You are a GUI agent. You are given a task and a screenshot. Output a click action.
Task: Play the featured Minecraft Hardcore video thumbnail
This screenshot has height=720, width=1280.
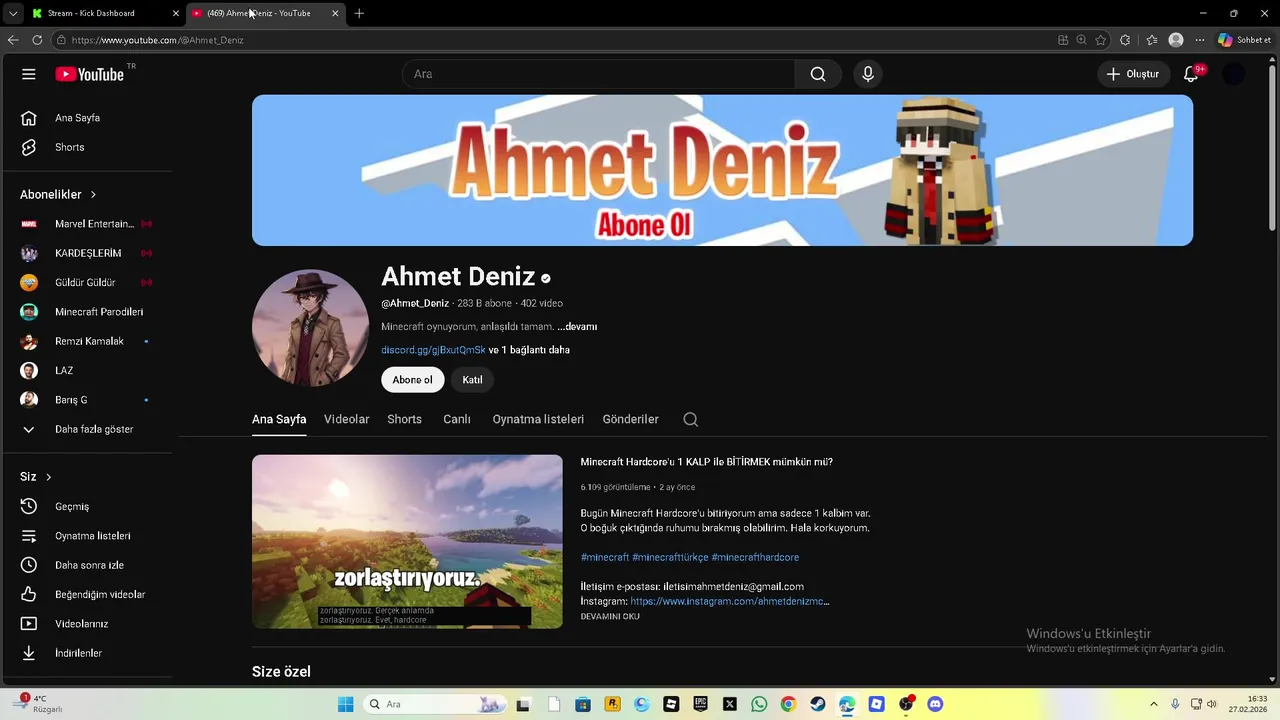point(407,542)
